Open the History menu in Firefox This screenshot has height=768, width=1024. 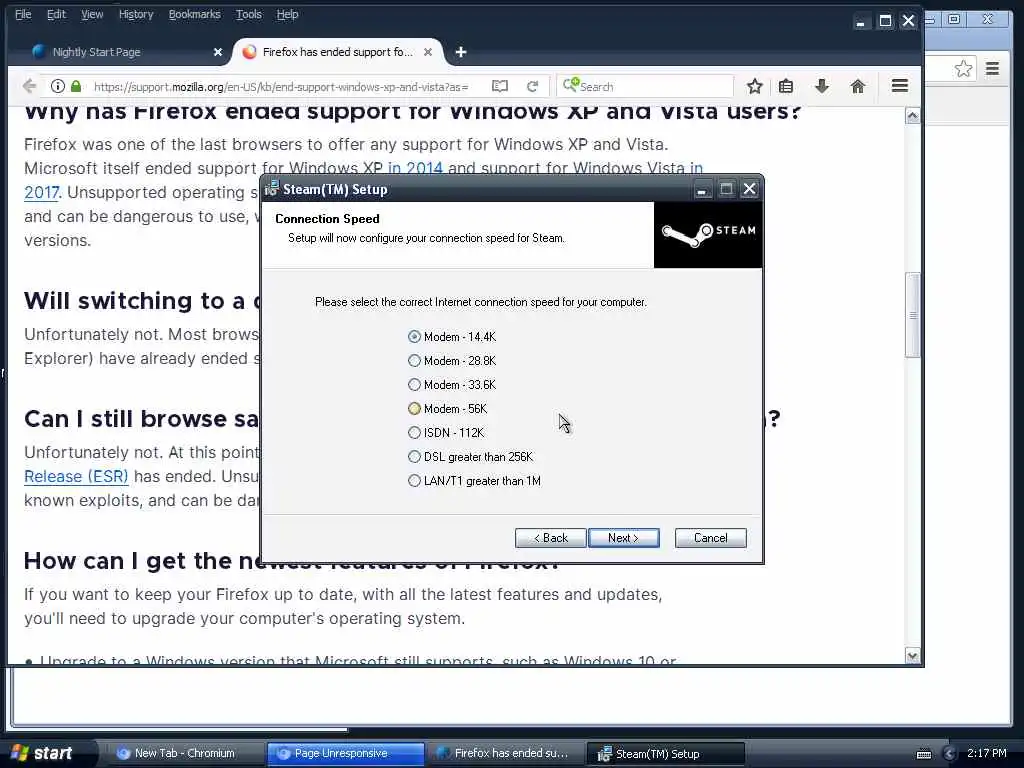click(136, 14)
